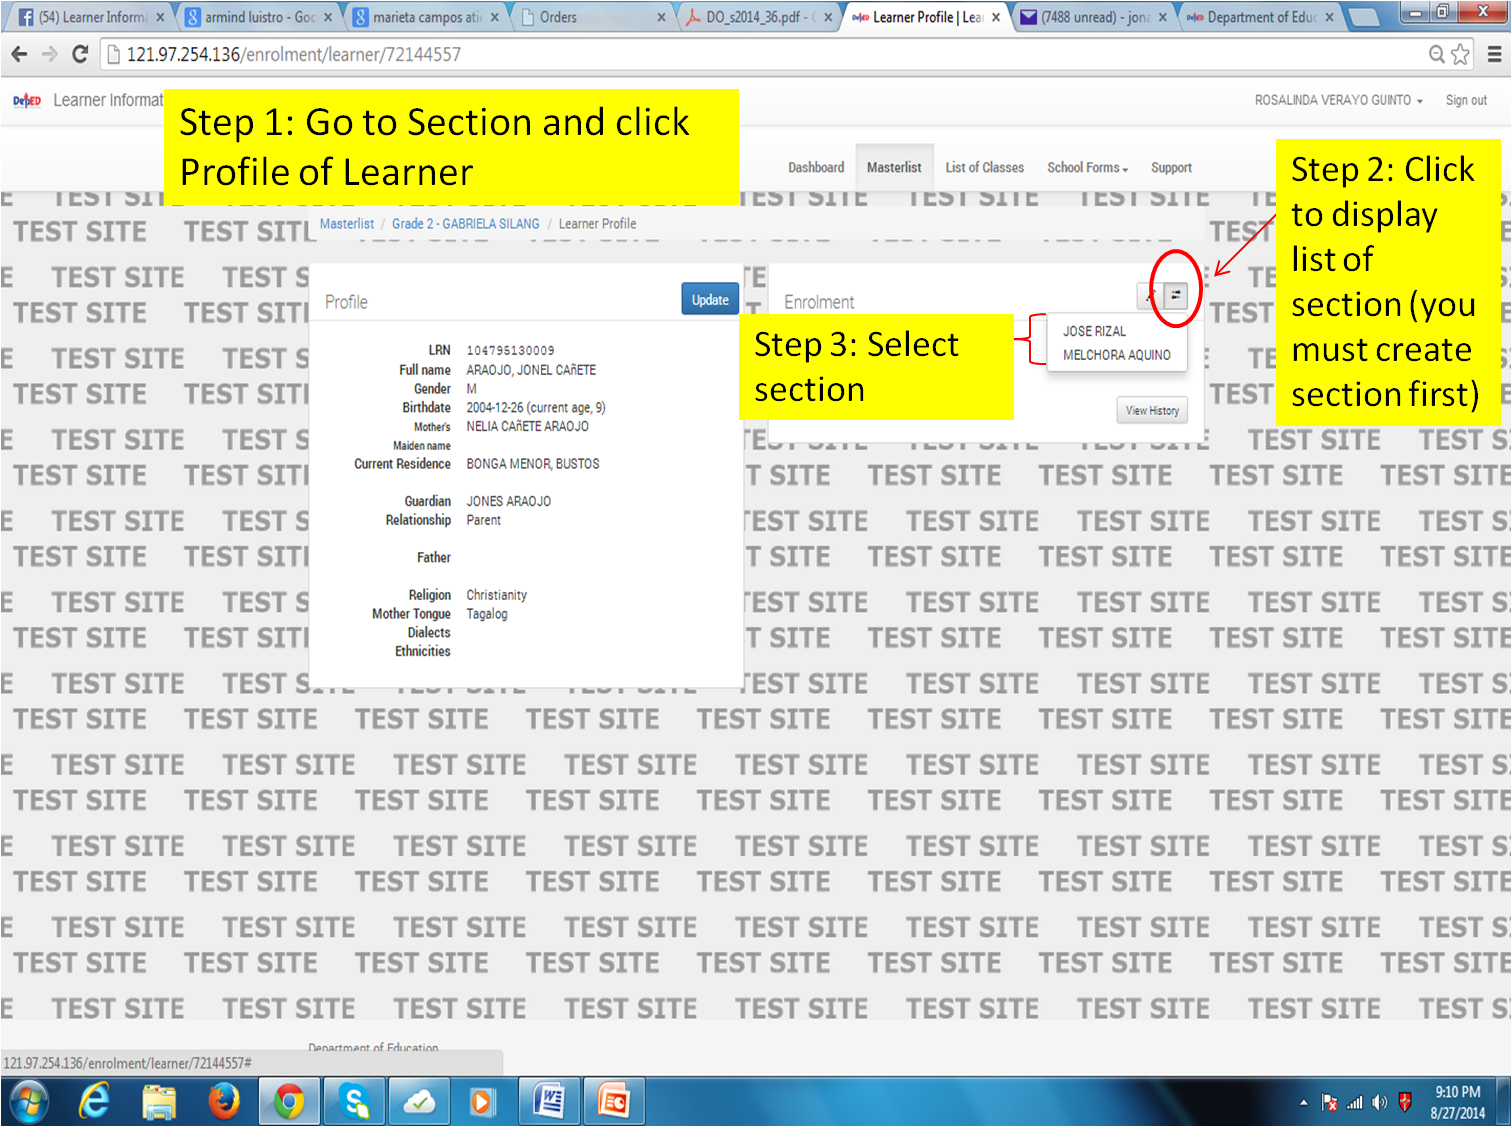Click the DepEd logo in the header
1512x1127 pixels.
27,100
